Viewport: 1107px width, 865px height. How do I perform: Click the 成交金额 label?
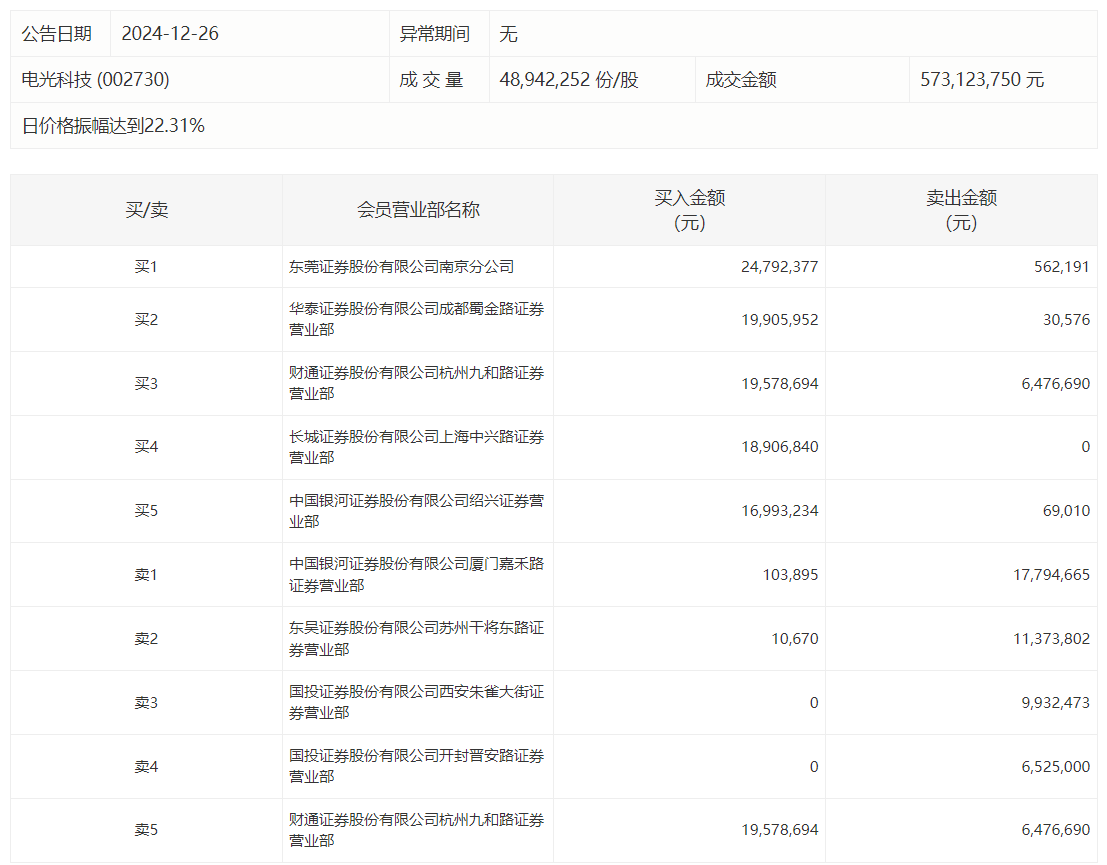tap(741, 80)
